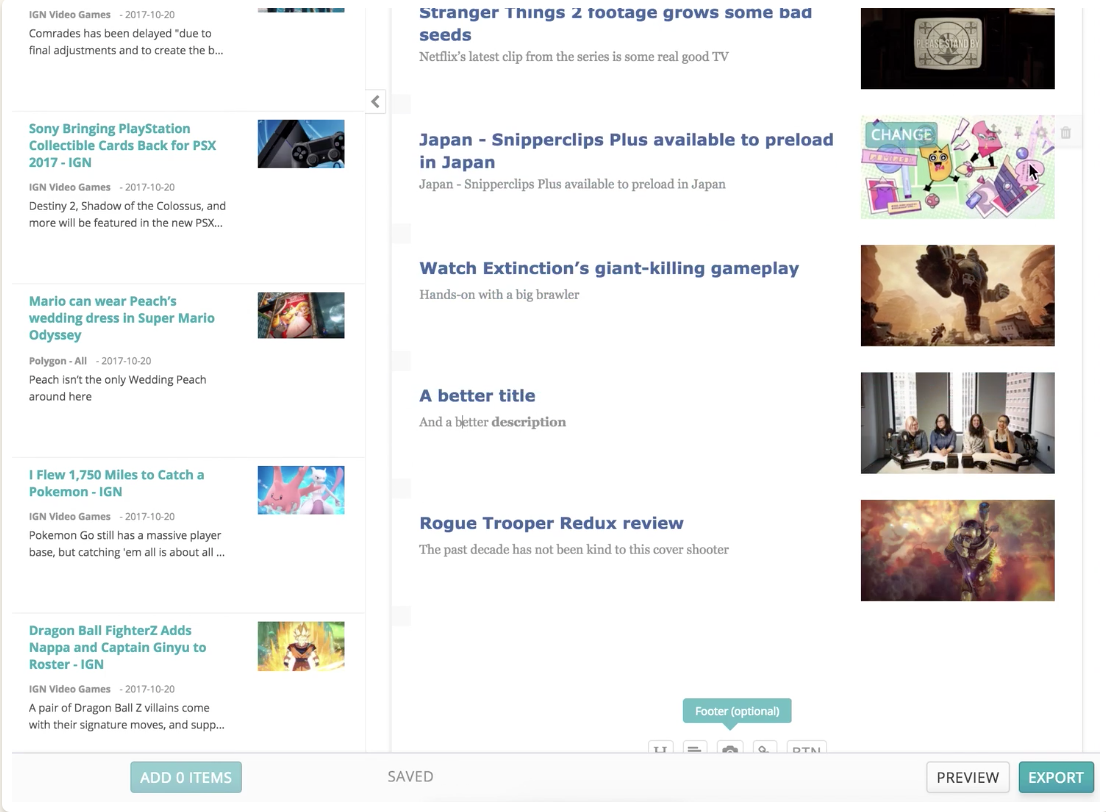Select the pink Pokemon thumbnail
1106x812 pixels.
[301, 490]
